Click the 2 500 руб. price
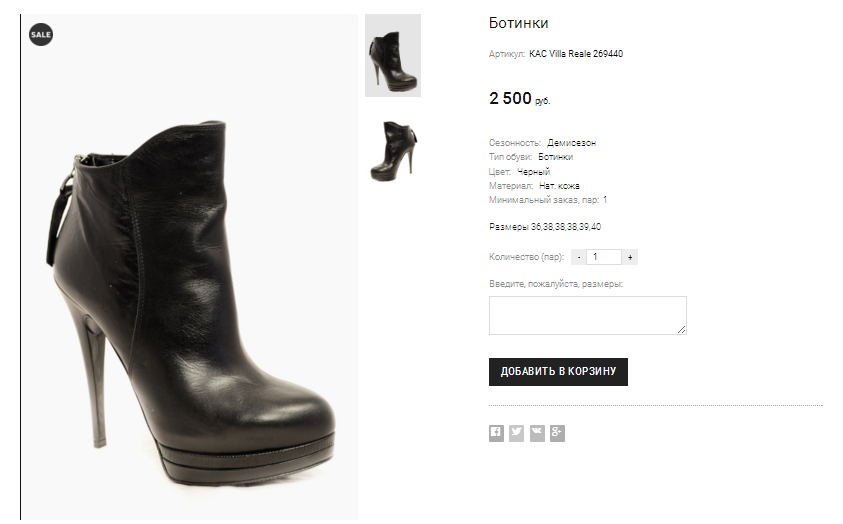 (519, 98)
